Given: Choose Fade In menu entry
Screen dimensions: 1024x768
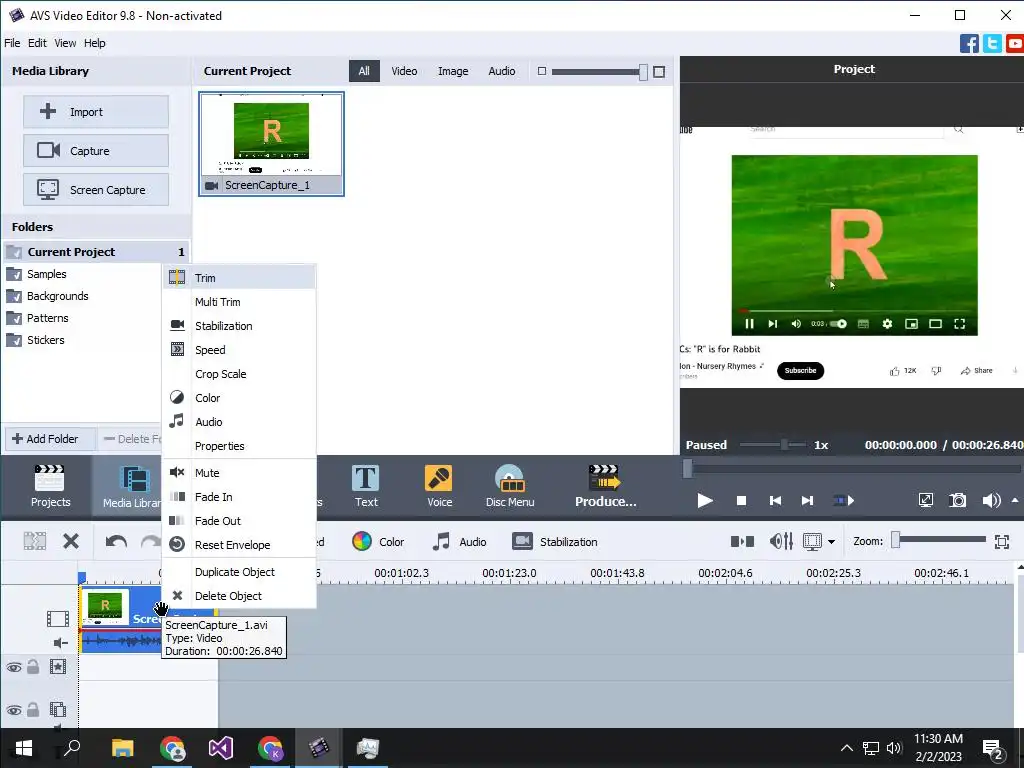Looking at the screenshot, I should click(239, 497).
